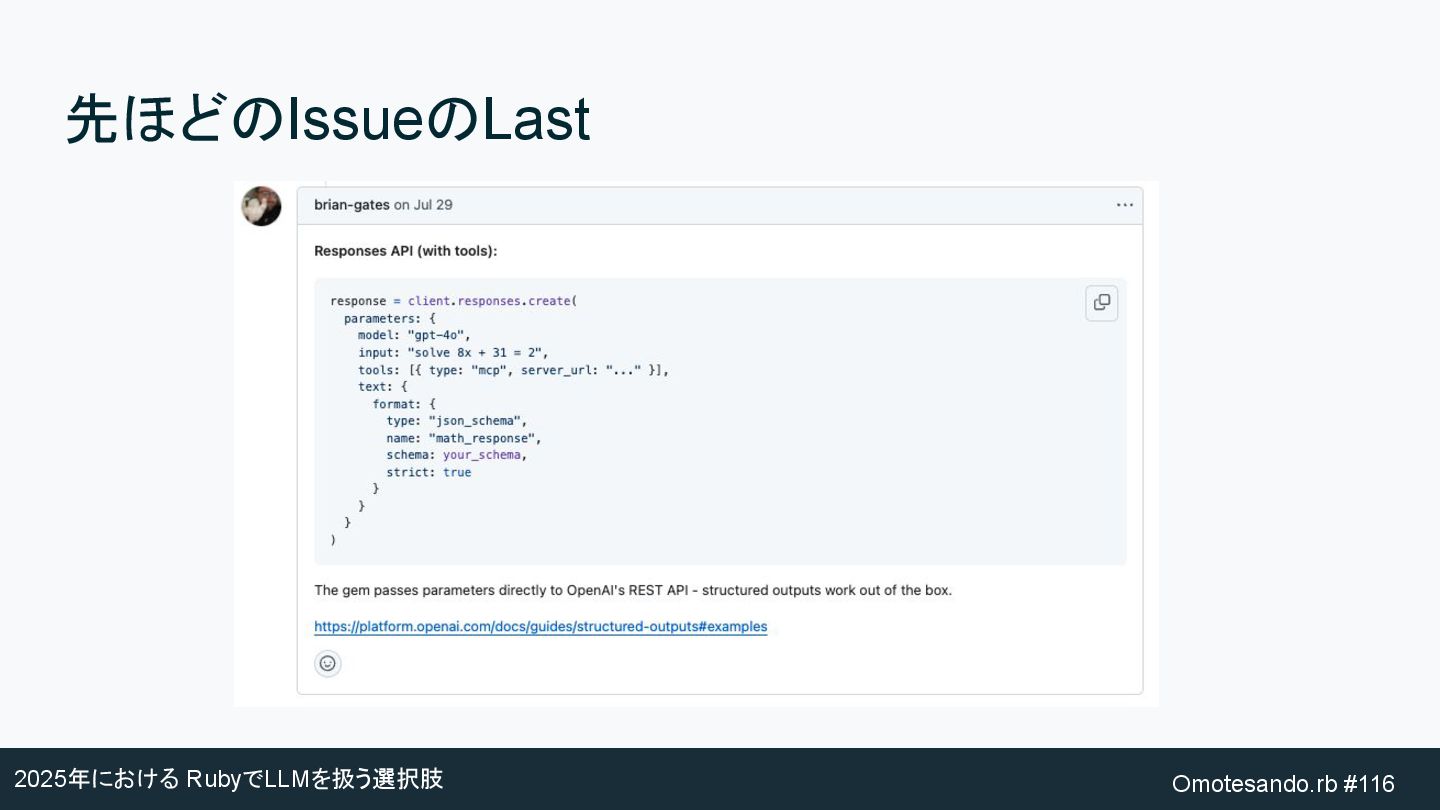The height and width of the screenshot is (810, 1440).
Task: Click the client.responses.create code line
Action: tap(454, 301)
